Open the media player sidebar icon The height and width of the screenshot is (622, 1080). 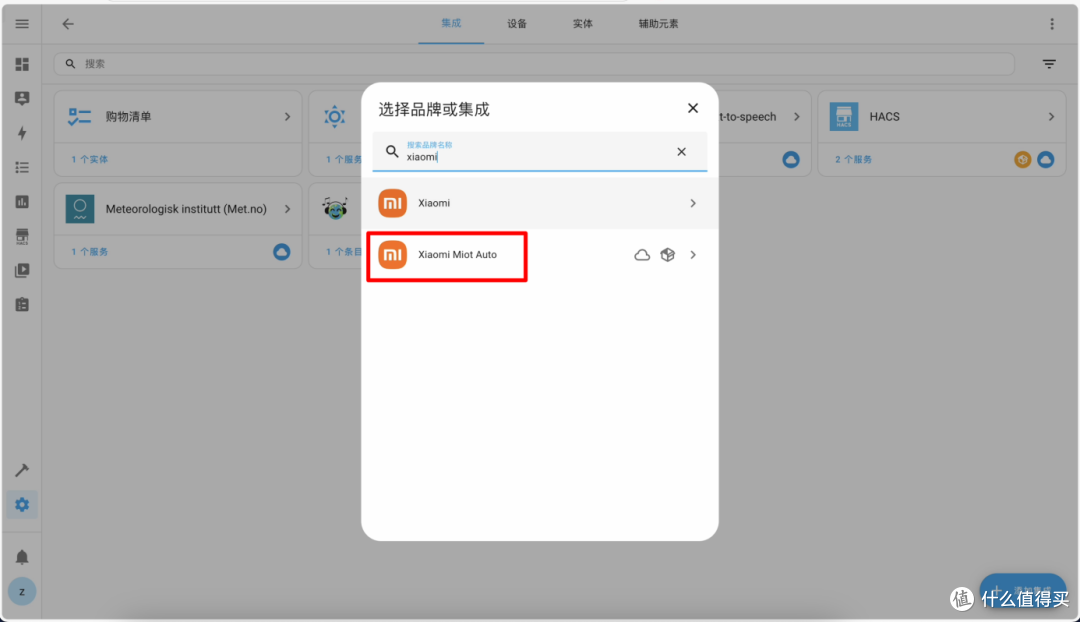click(22, 270)
